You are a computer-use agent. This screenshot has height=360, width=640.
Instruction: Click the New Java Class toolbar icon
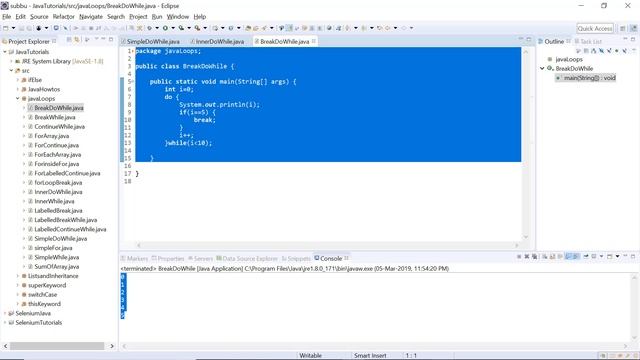tap(231, 28)
